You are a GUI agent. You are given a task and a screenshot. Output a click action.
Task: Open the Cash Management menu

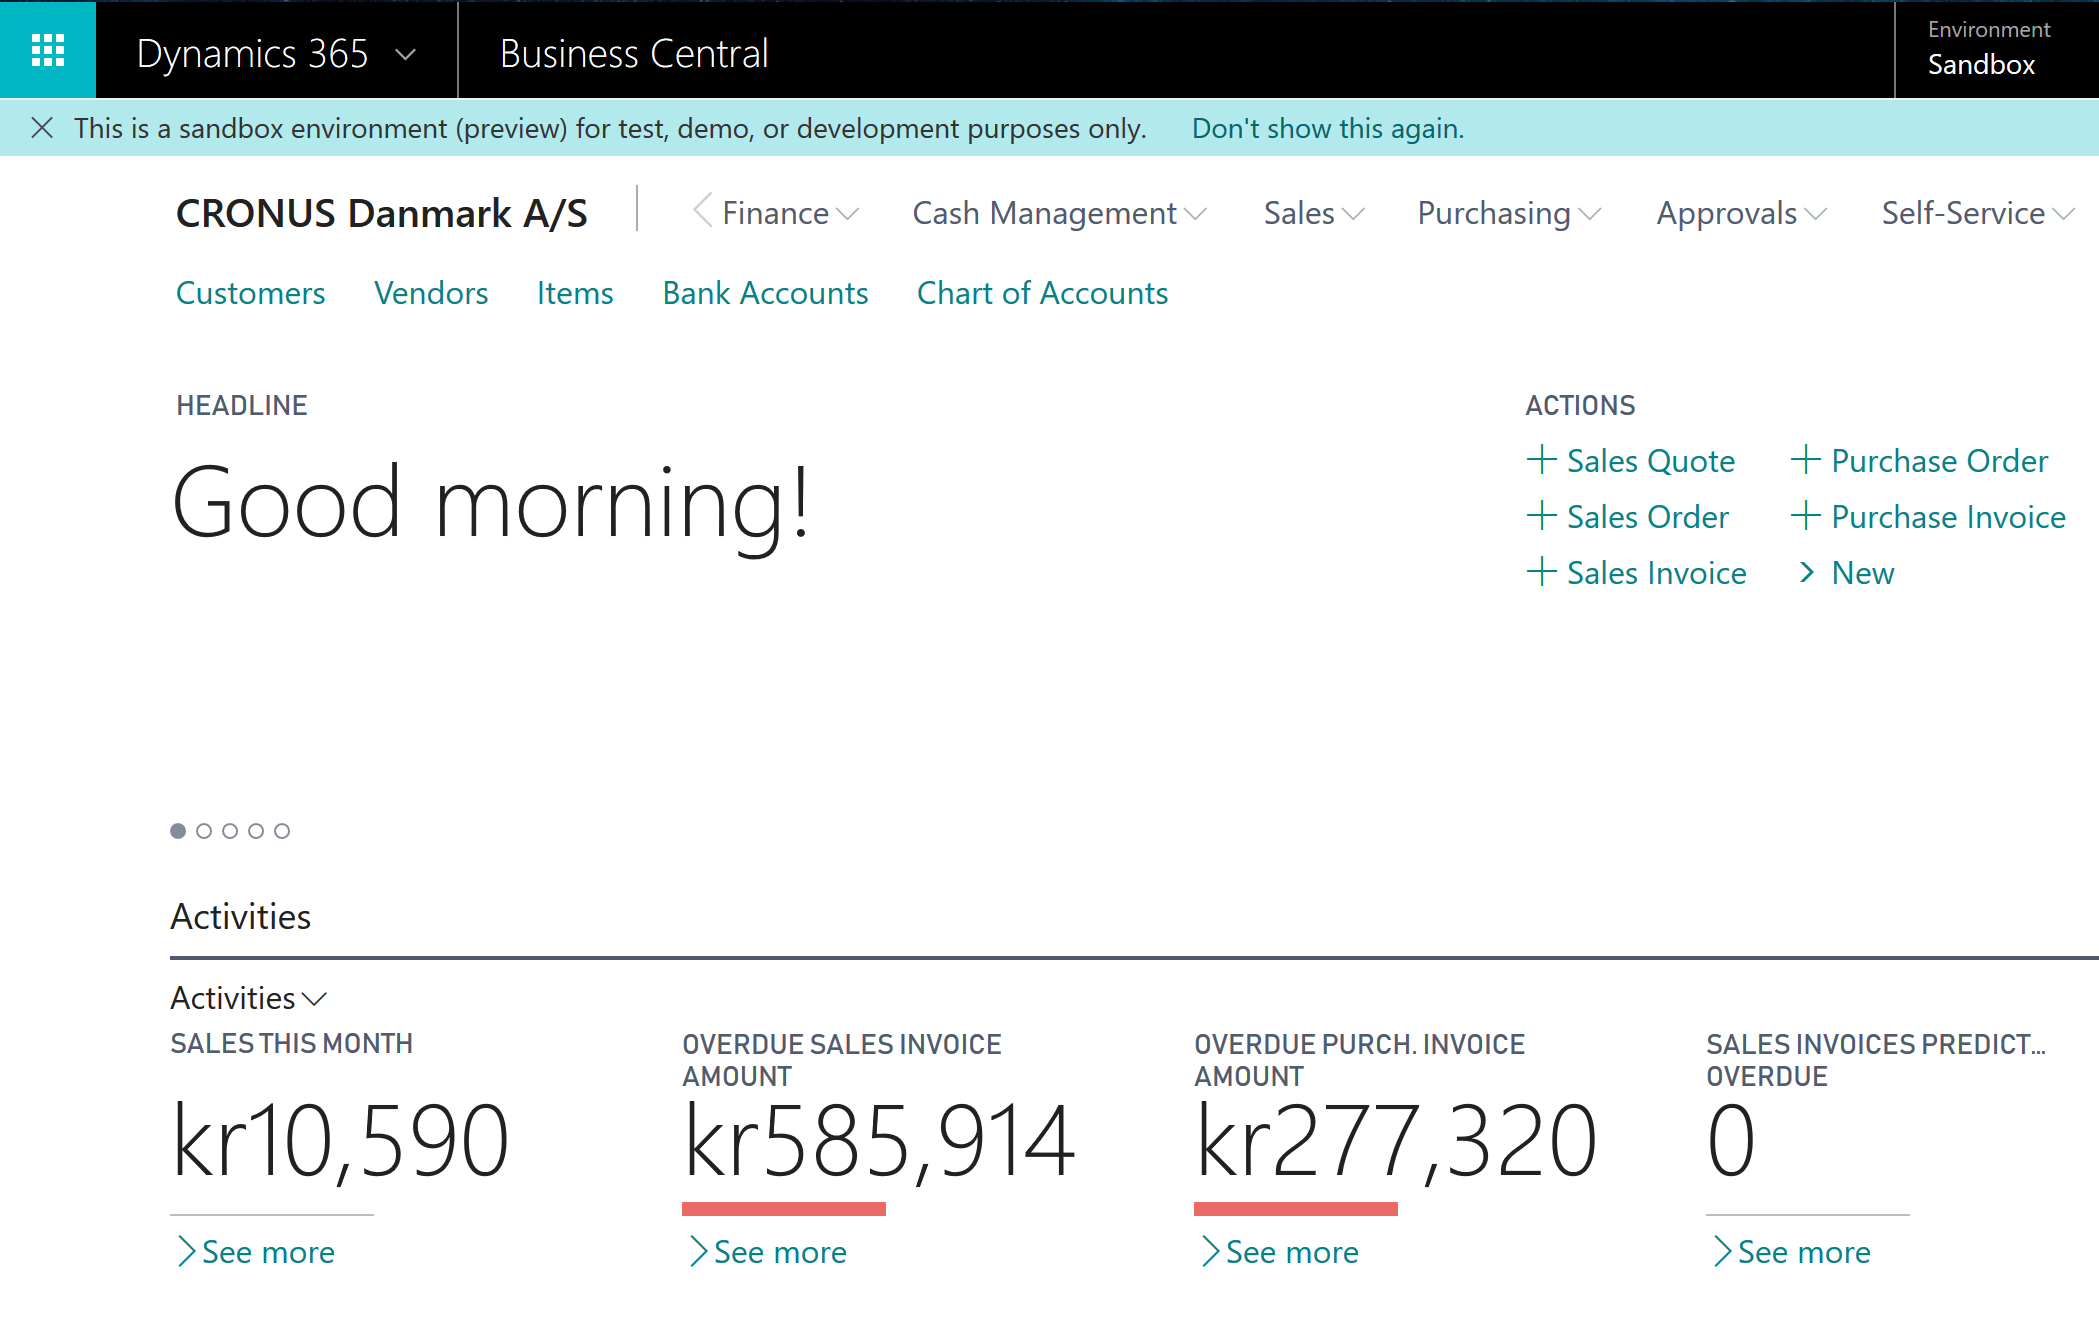tap(1060, 213)
